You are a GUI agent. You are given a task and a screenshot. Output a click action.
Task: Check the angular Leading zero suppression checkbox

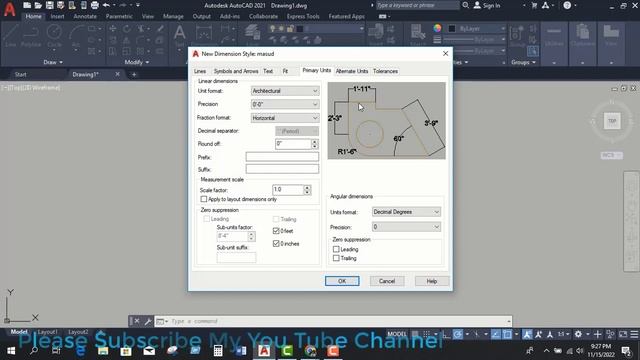click(336, 249)
